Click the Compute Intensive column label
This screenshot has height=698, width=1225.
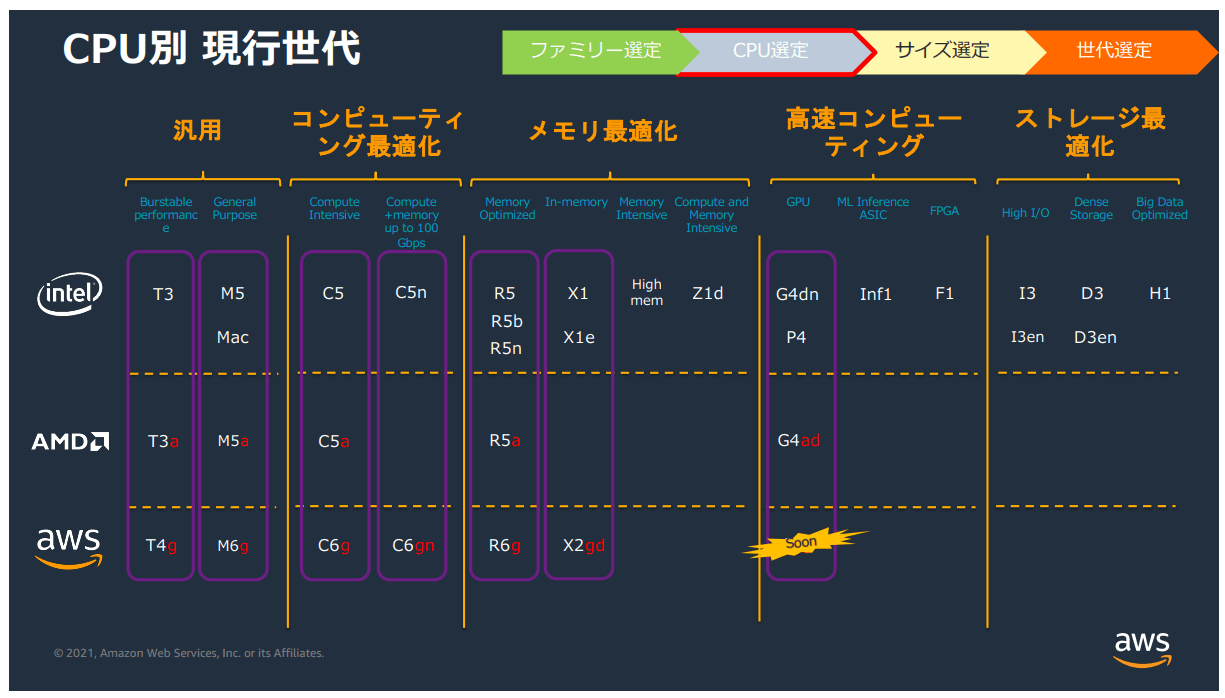(x=334, y=208)
